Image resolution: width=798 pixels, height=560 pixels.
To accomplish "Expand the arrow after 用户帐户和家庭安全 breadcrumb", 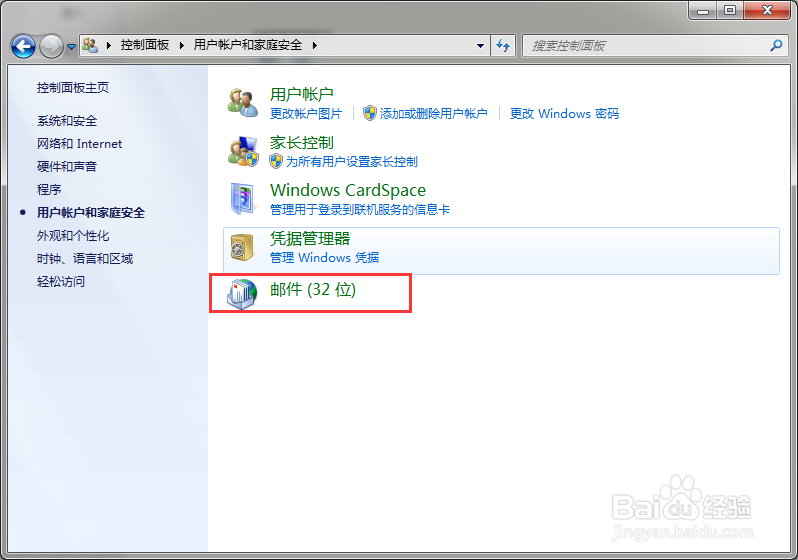I will point(315,45).
